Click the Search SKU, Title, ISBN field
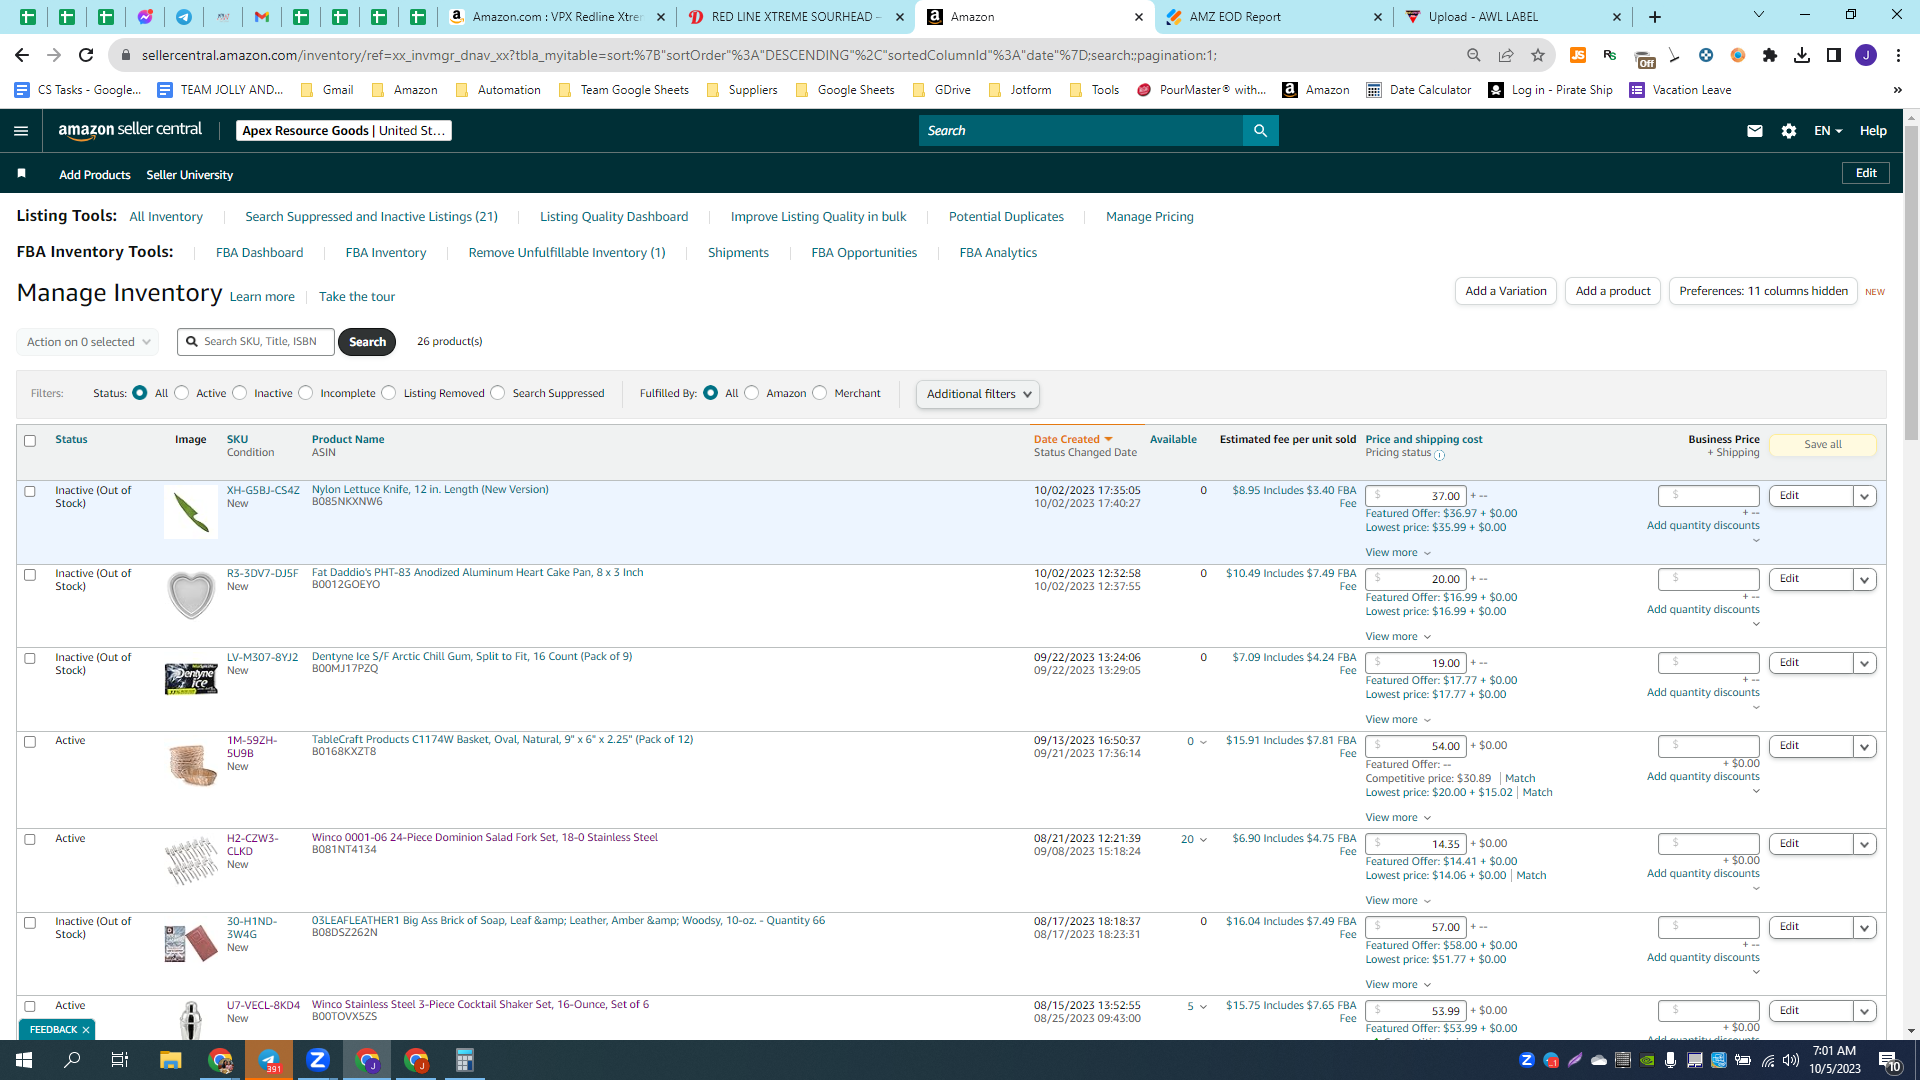 click(x=256, y=342)
